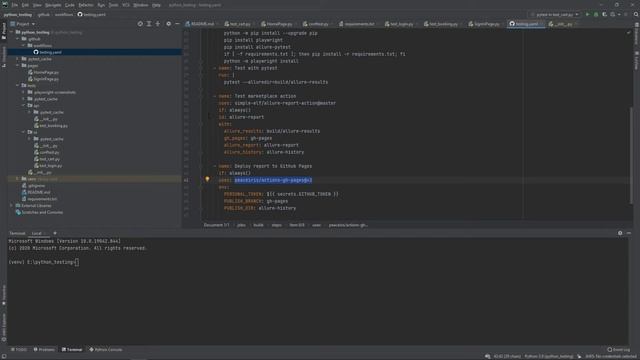640x360 pixels.
Task: Click Collapse All in Project panel toolbar
Action: click(x=158, y=24)
